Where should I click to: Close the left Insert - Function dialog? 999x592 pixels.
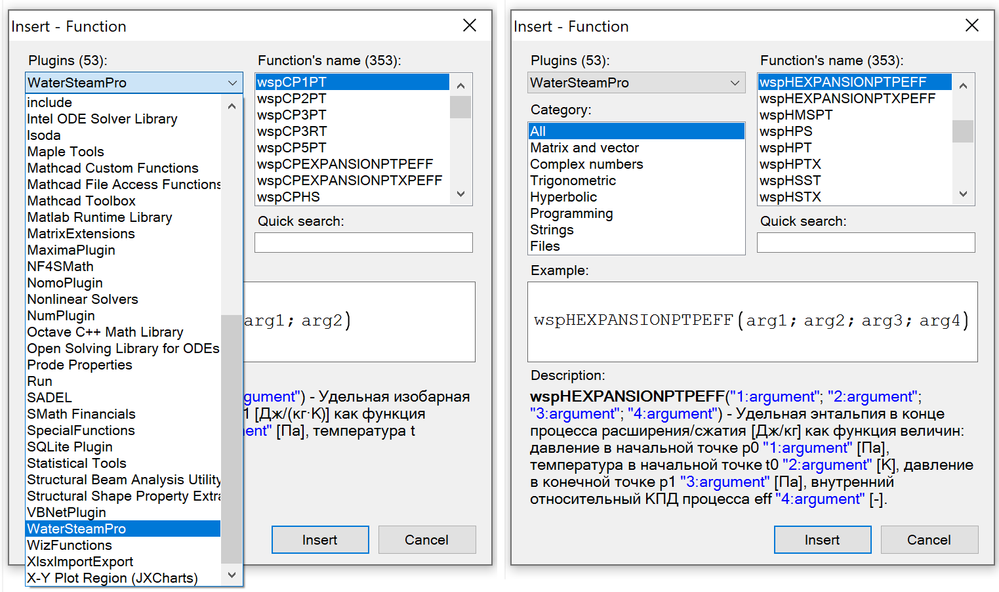467,26
